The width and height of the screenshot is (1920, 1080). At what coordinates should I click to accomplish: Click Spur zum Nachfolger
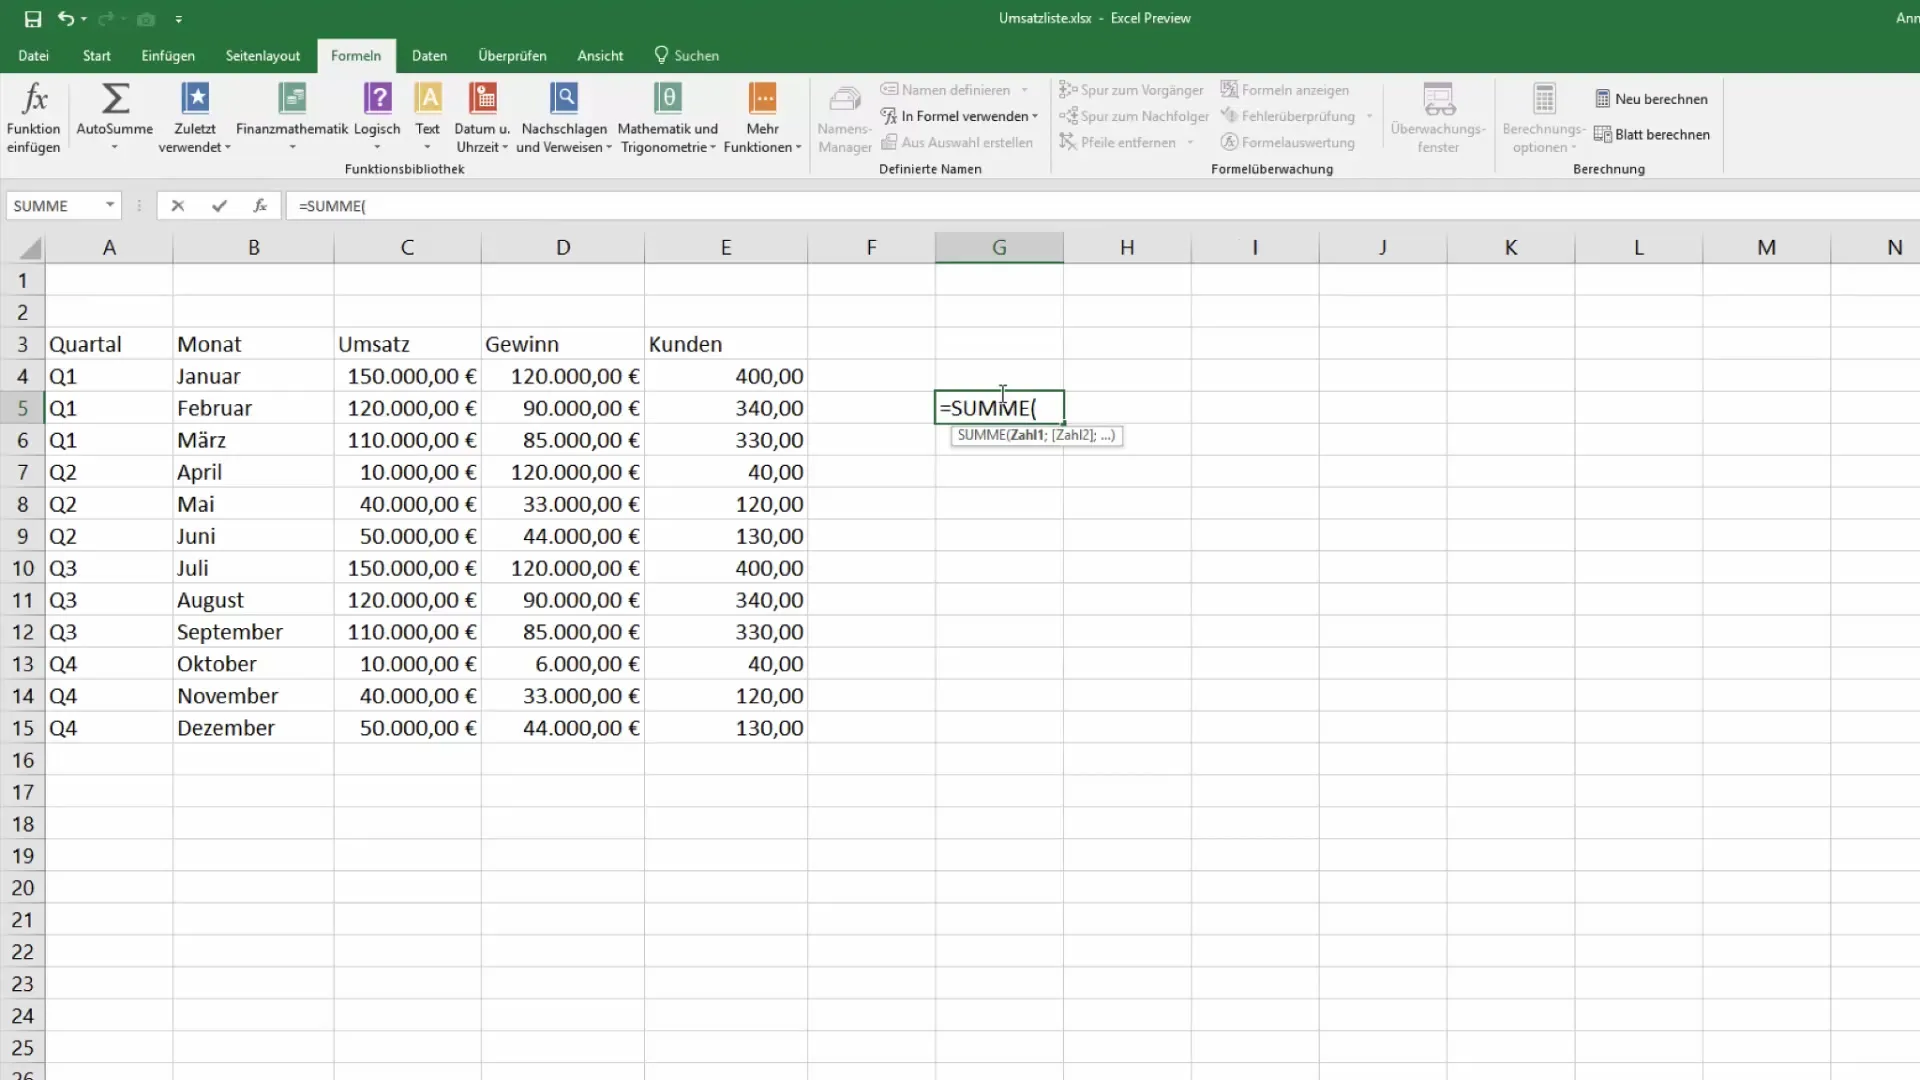coord(1134,117)
